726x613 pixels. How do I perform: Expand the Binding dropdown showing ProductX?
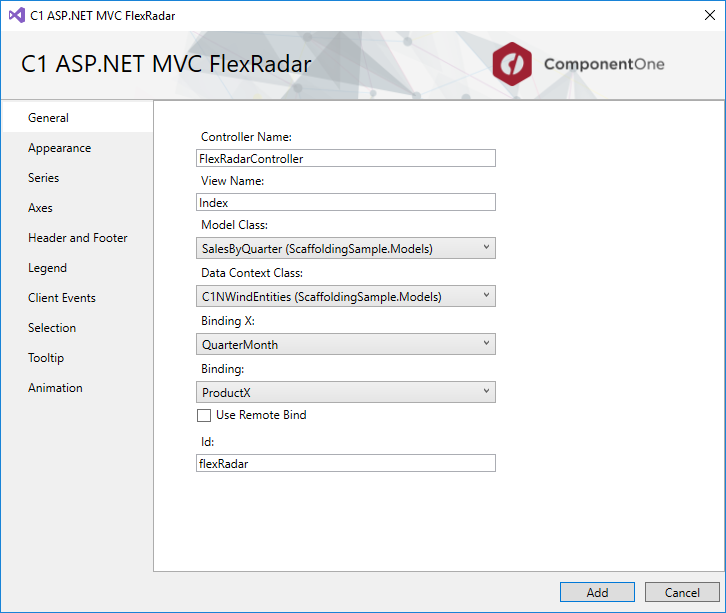[346, 392]
